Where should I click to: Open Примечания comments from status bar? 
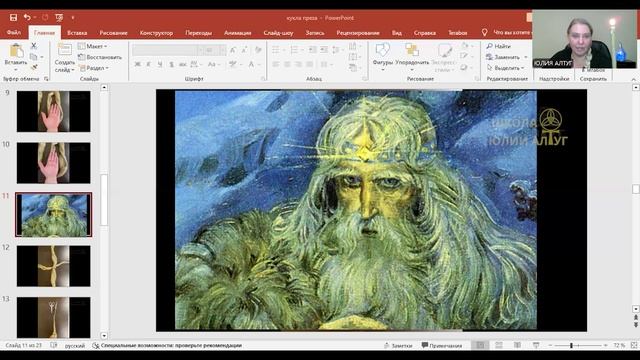point(442,345)
